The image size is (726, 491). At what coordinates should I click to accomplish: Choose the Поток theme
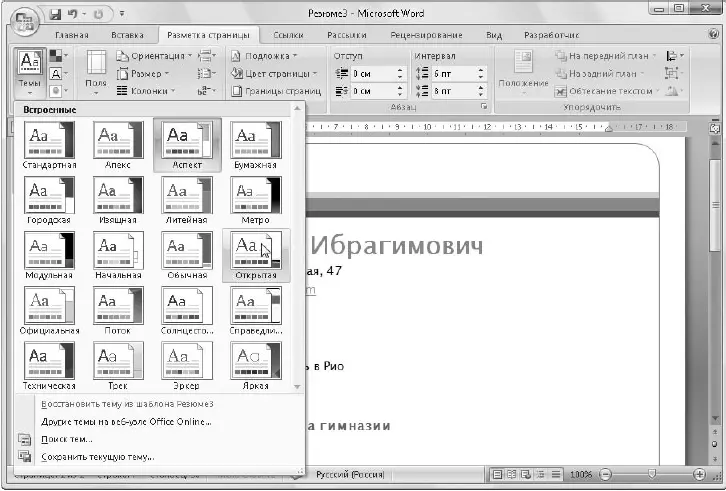(x=118, y=310)
